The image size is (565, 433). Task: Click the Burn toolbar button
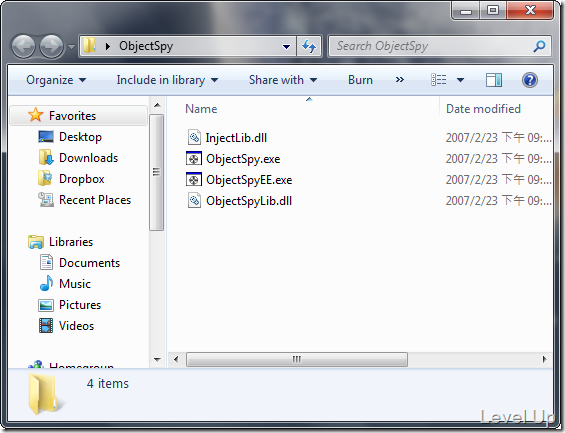(x=360, y=80)
